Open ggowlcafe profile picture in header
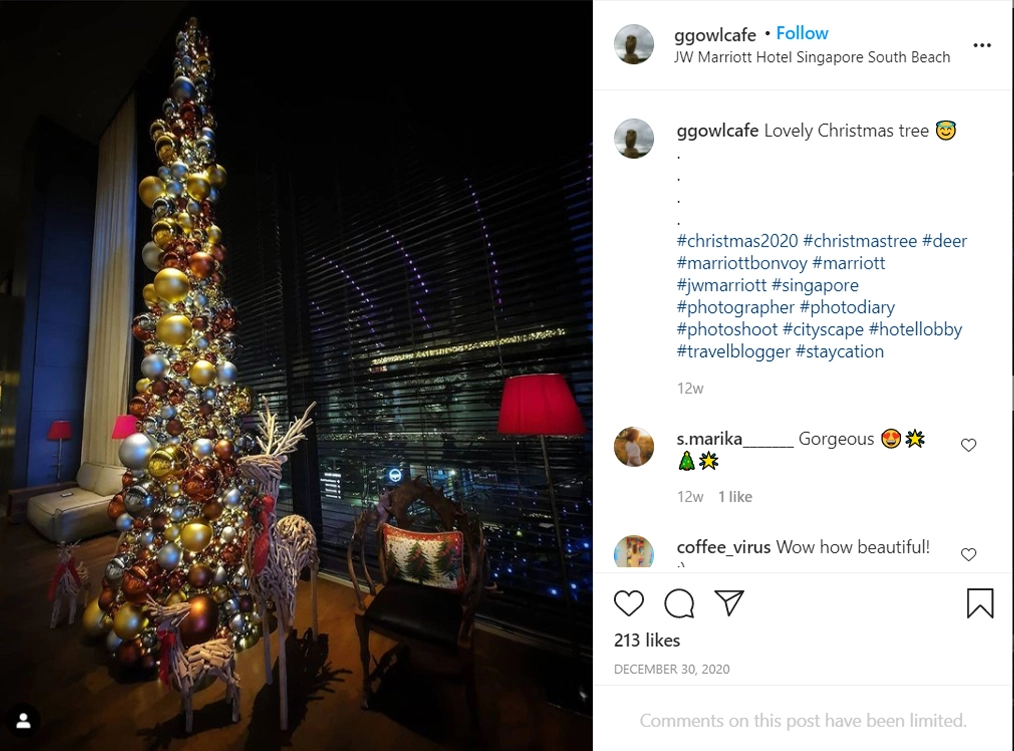 tap(634, 45)
